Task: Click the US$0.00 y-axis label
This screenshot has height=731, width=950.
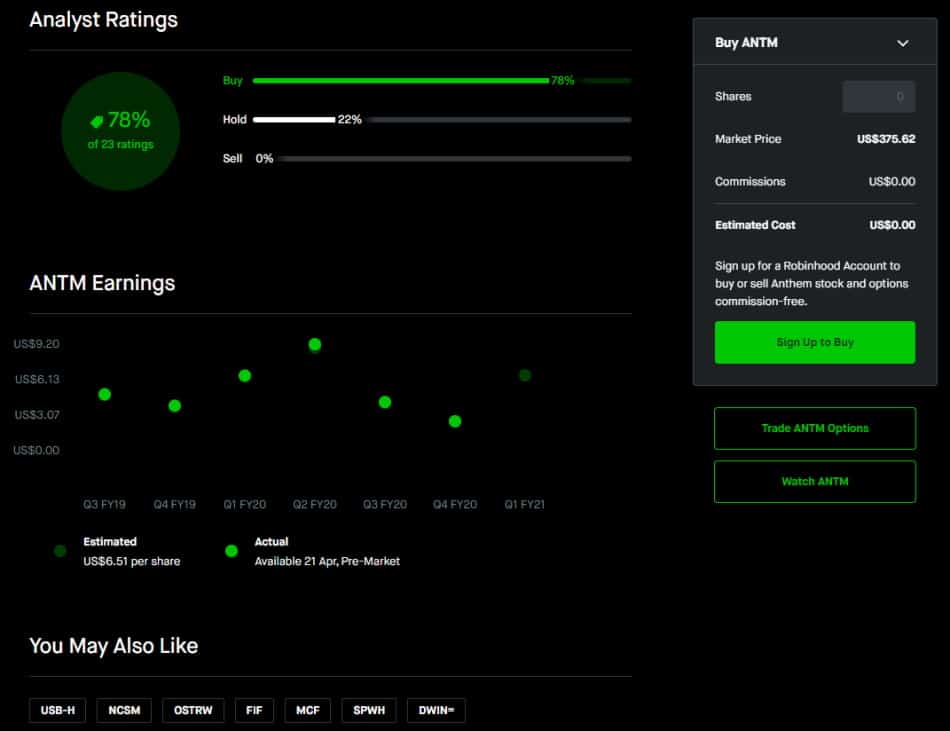Action: click(x=36, y=451)
